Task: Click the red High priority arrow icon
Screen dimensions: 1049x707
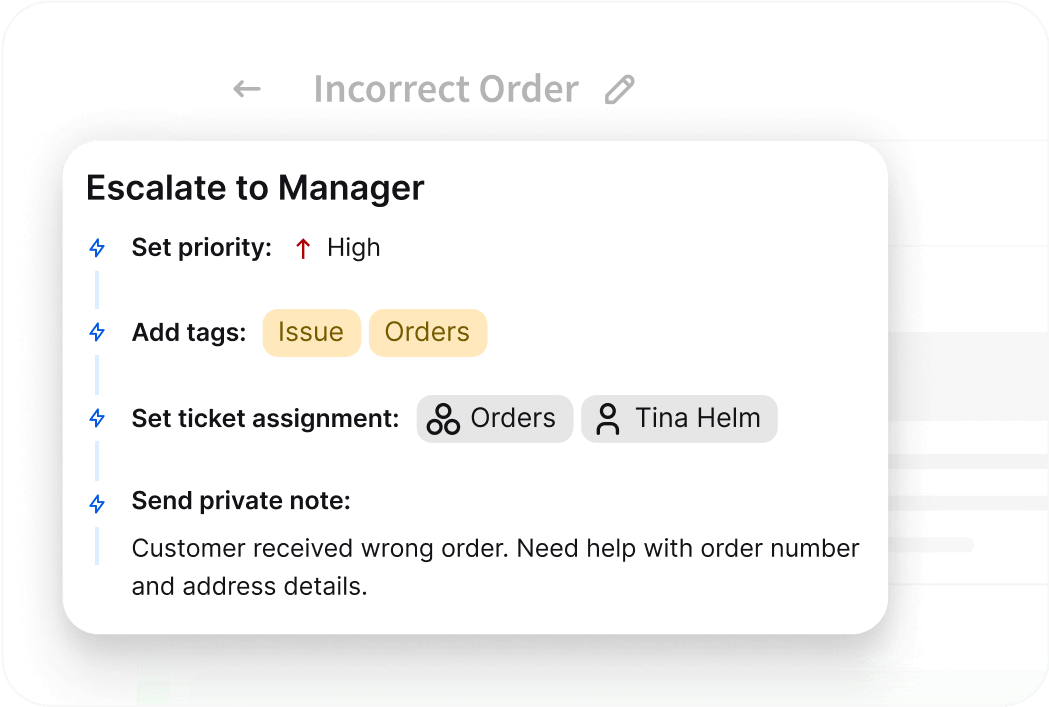Action: pos(302,247)
